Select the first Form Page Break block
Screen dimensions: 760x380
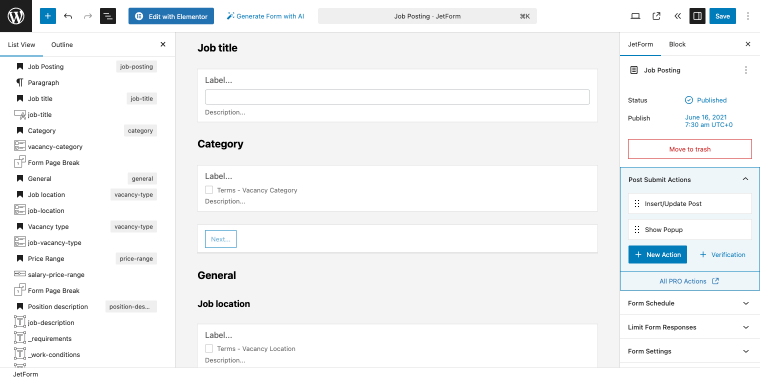pos(53,162)
